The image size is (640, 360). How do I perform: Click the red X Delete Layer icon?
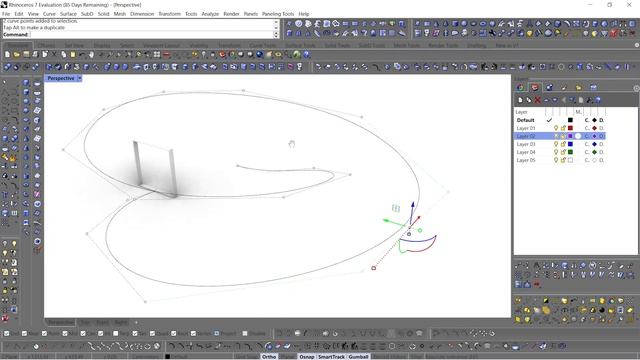tap(538, 100)
